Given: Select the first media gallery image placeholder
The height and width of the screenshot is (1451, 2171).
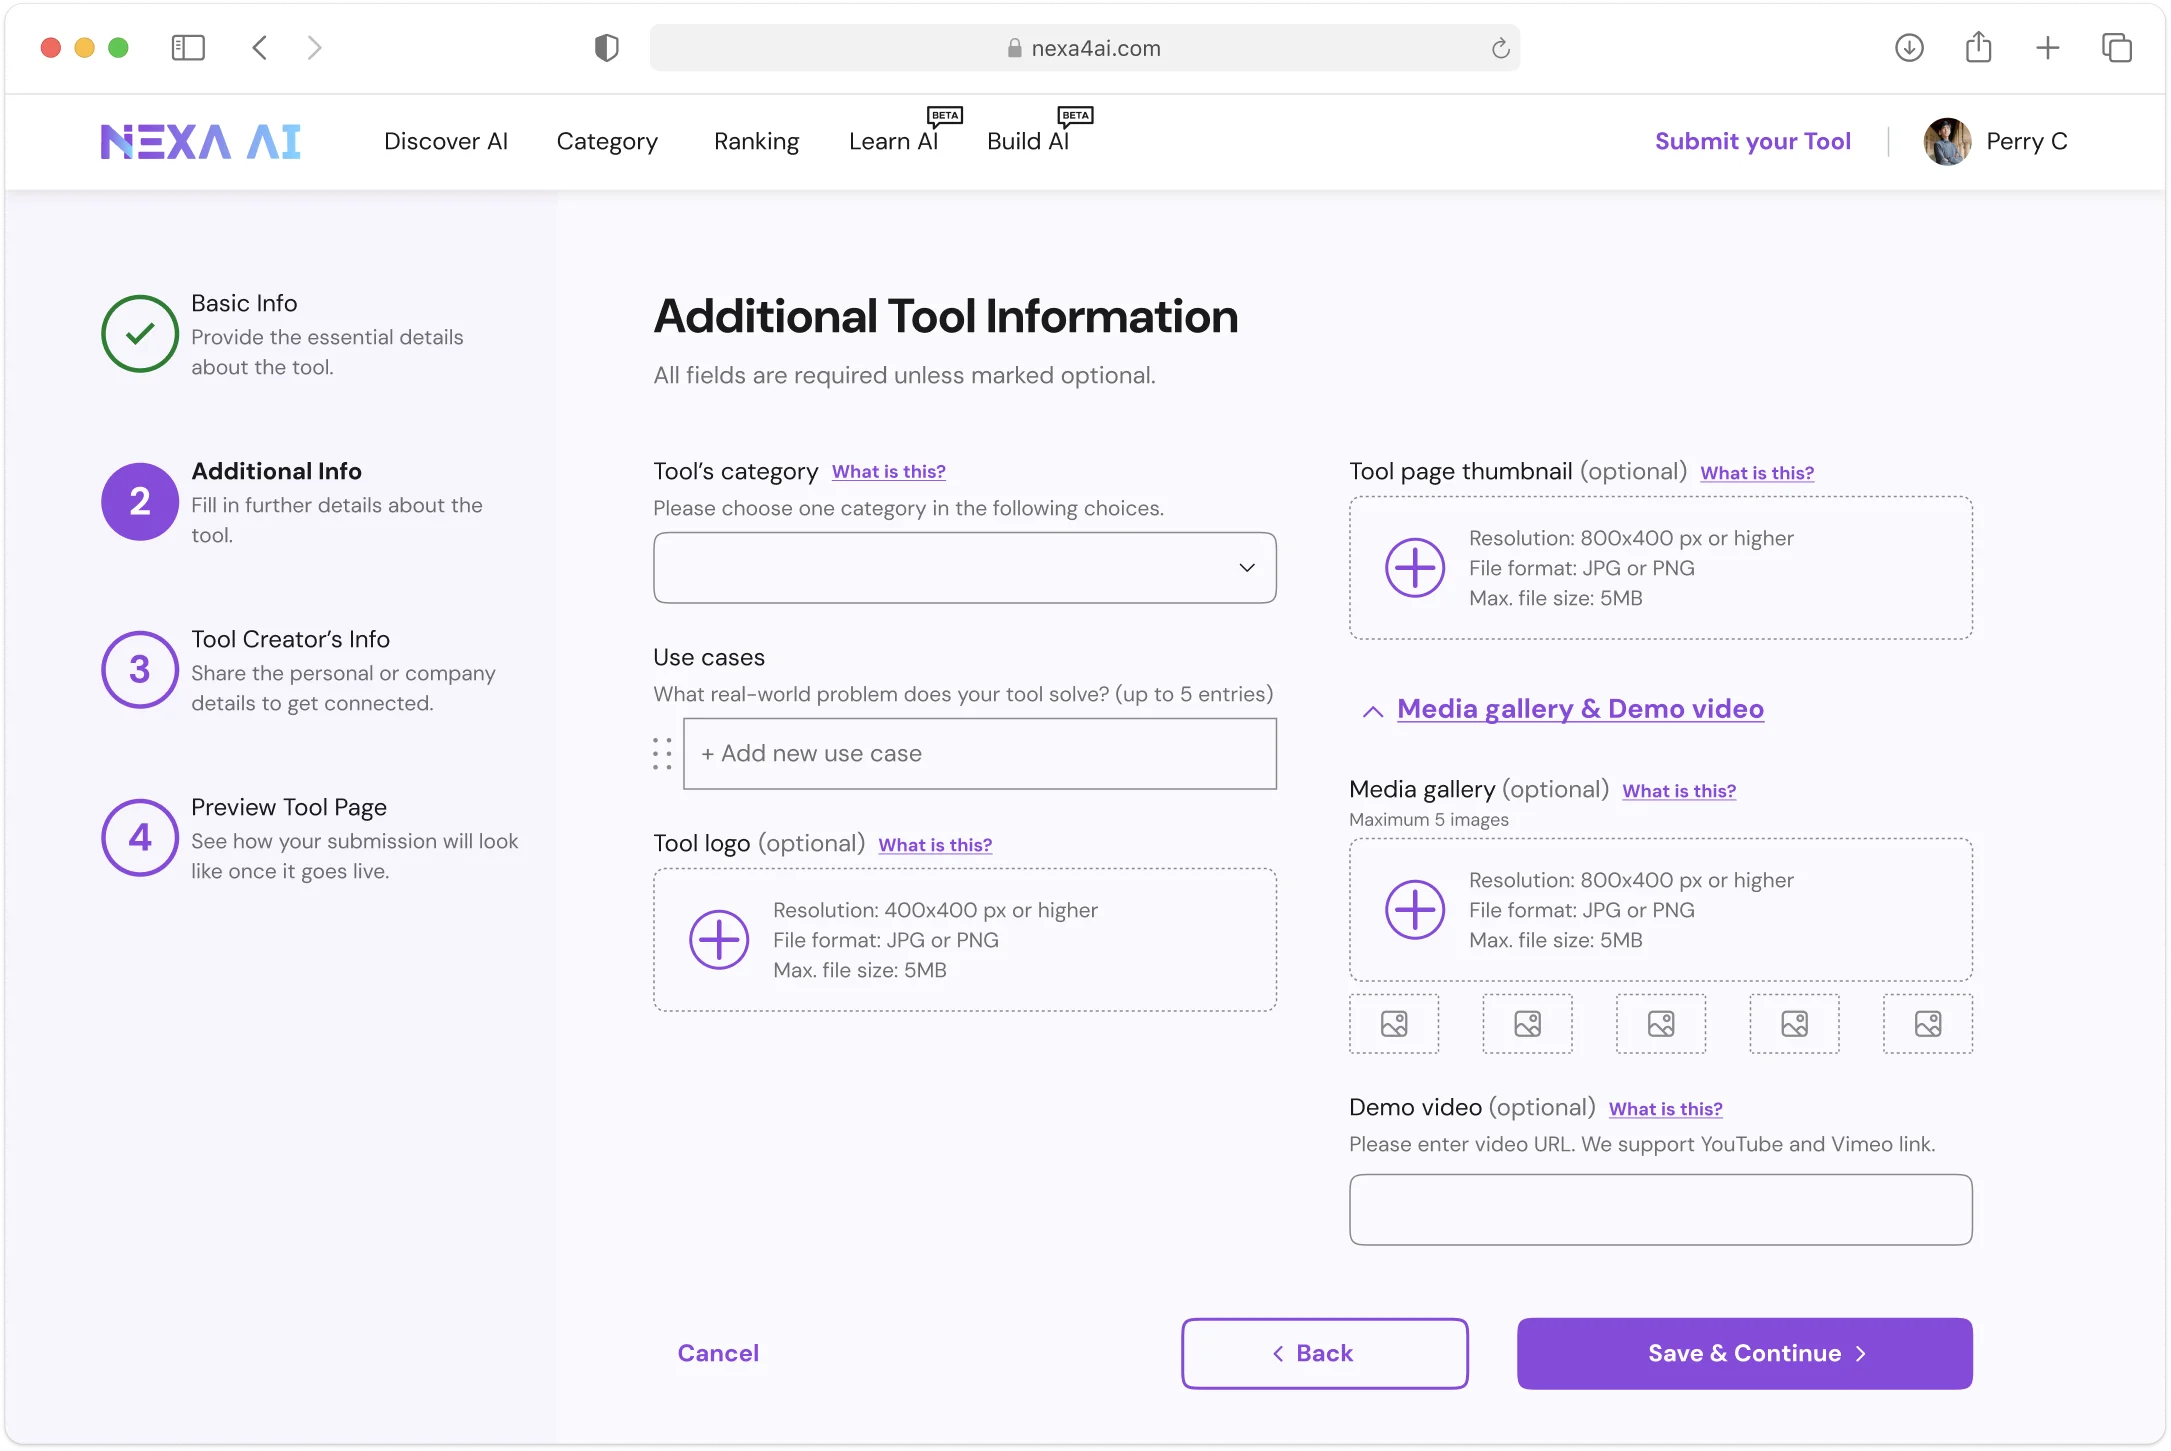Looking at the screenshot, I should (x=1394, y=1024).
